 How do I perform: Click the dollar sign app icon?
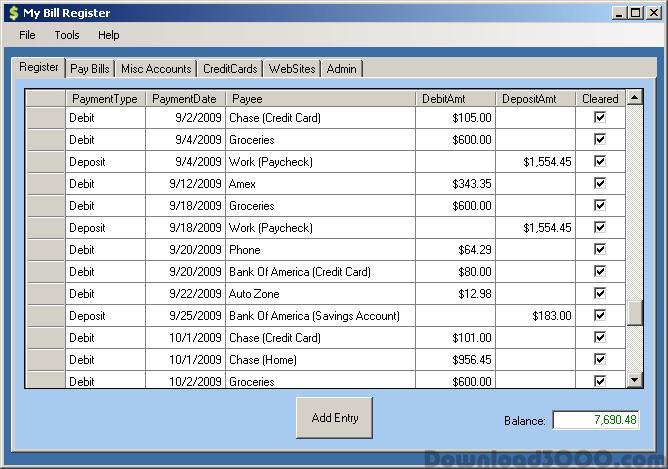[13, 13]
